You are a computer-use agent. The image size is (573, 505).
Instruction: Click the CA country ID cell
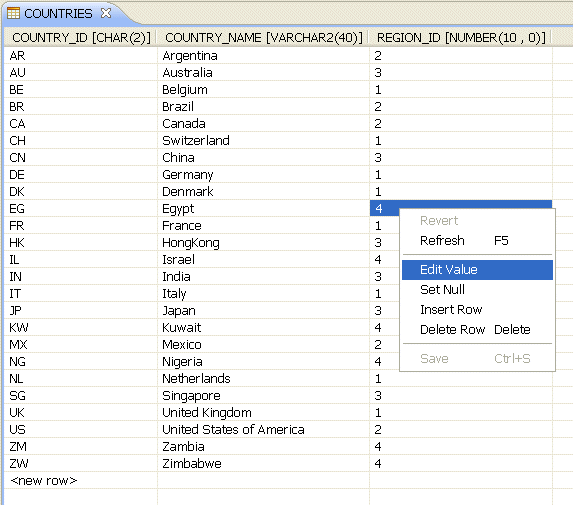pyautogui.click(x=81, y=124)
